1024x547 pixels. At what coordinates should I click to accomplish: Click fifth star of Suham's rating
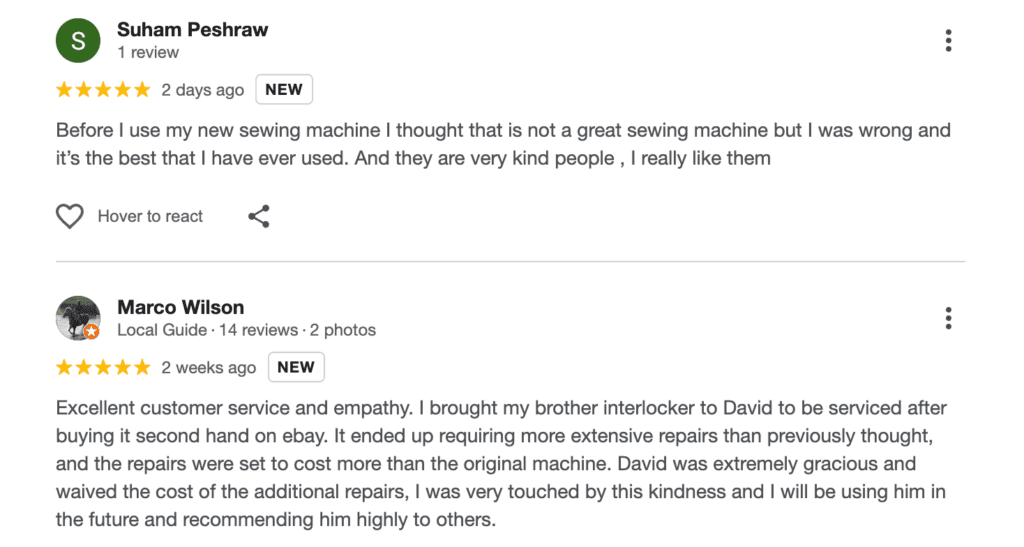pos(141,90)
